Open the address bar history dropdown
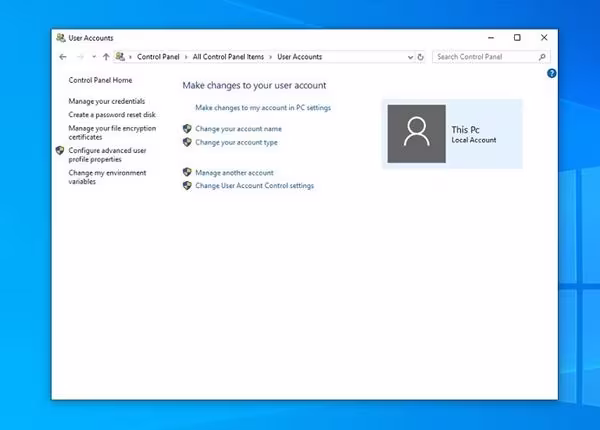The image size is (600, 430). point(410,57)
